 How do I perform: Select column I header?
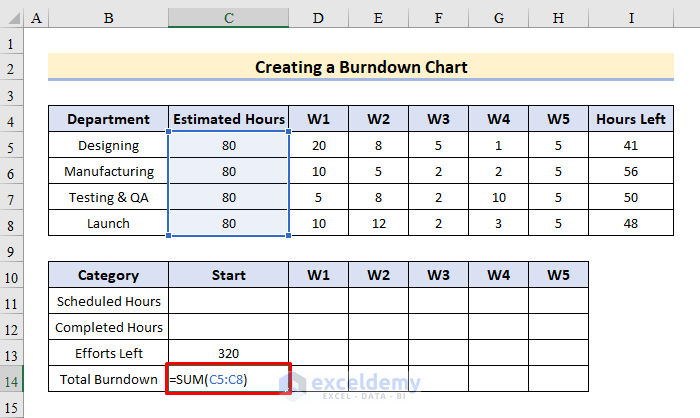pos(630,18)
